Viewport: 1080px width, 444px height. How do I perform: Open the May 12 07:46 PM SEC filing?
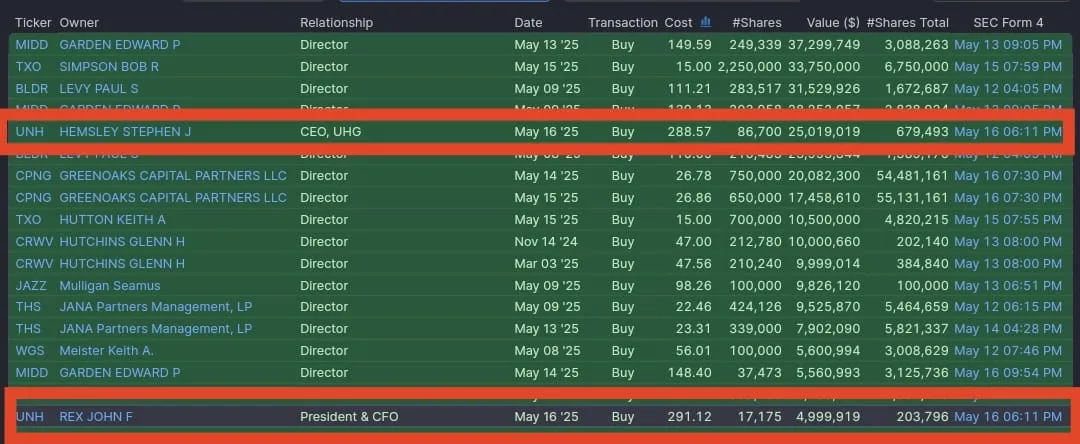1008,350
